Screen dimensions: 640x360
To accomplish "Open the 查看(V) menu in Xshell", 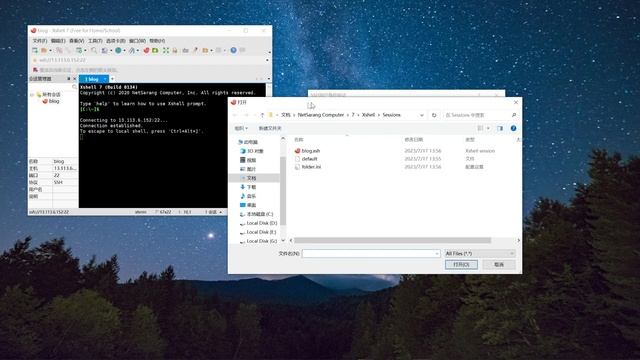I will pos(76,41).
